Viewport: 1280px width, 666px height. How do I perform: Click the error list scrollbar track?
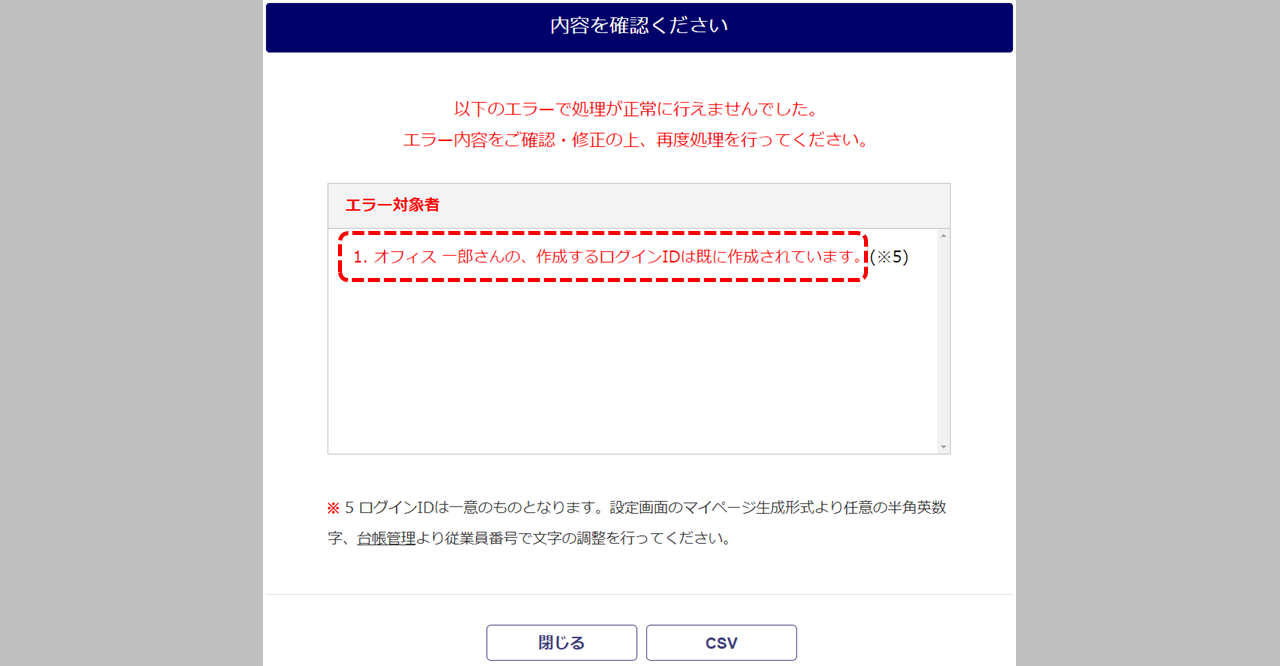(943, 340)
